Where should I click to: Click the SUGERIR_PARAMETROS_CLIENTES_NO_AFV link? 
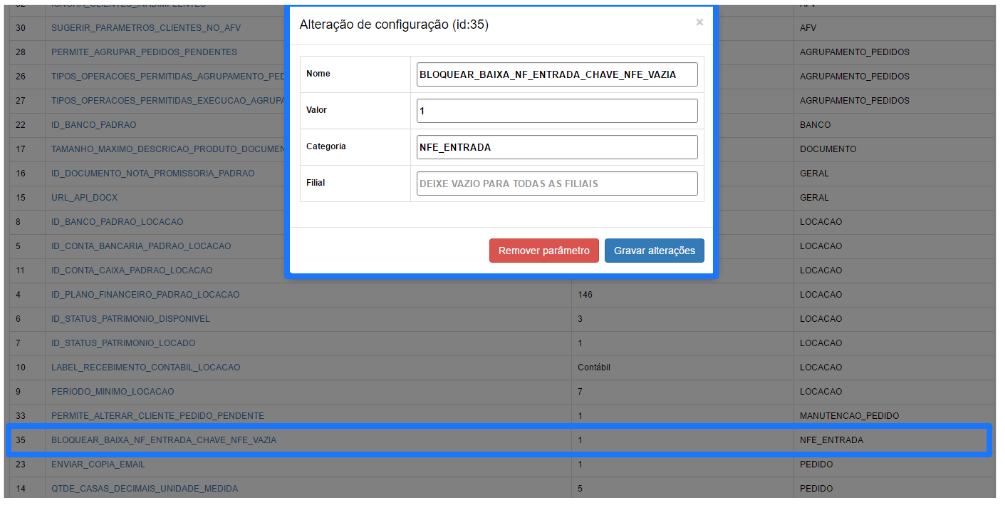[145, 28]
